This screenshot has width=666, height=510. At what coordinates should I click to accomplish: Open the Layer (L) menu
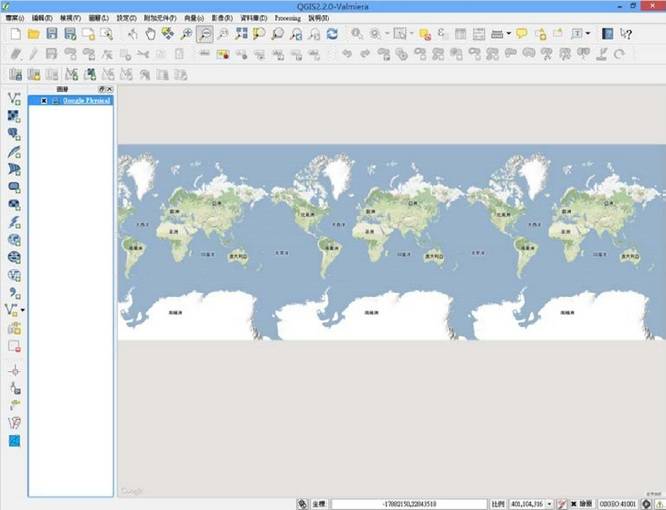[x=99, y=18]
